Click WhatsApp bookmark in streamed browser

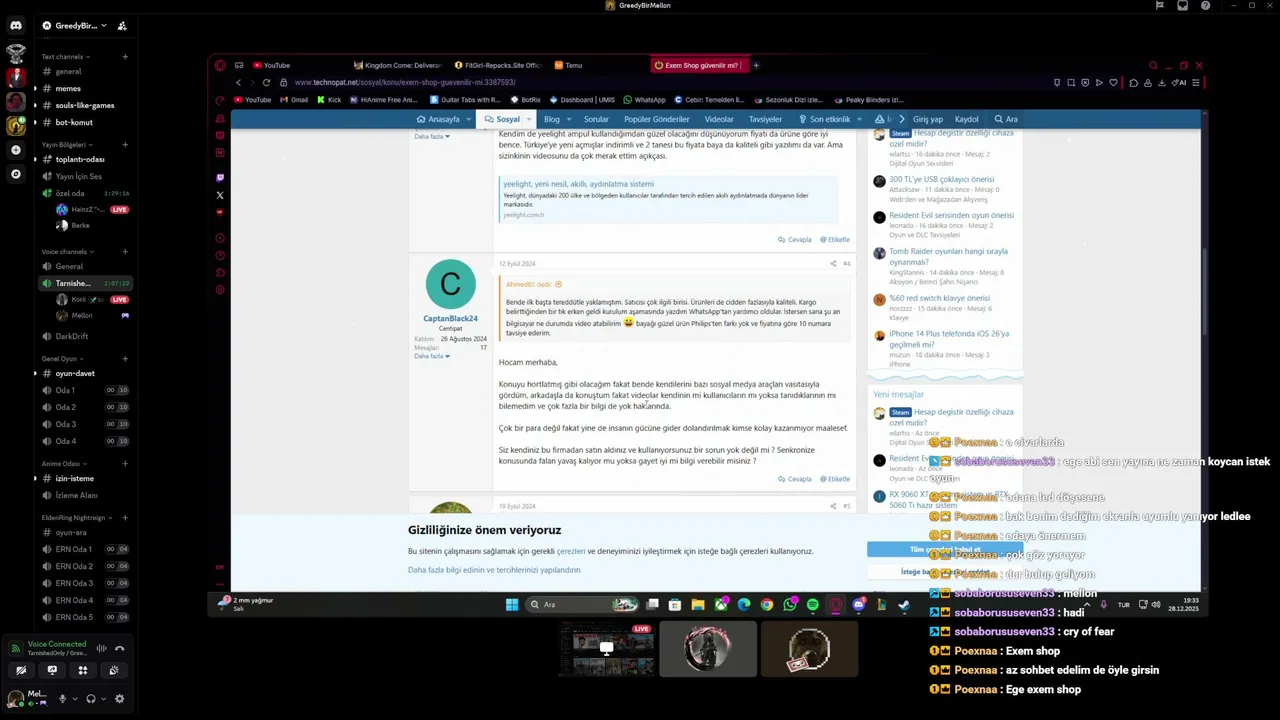pos(644,100)
